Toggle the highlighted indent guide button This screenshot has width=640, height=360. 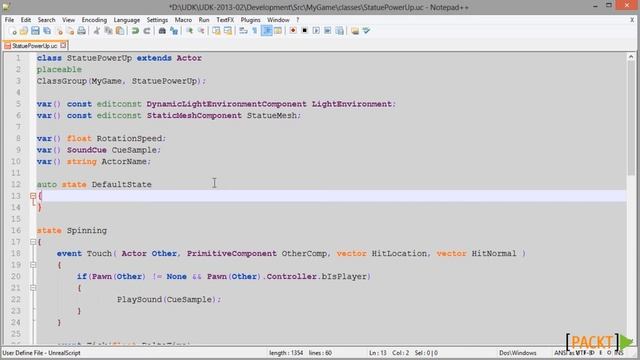267,31
